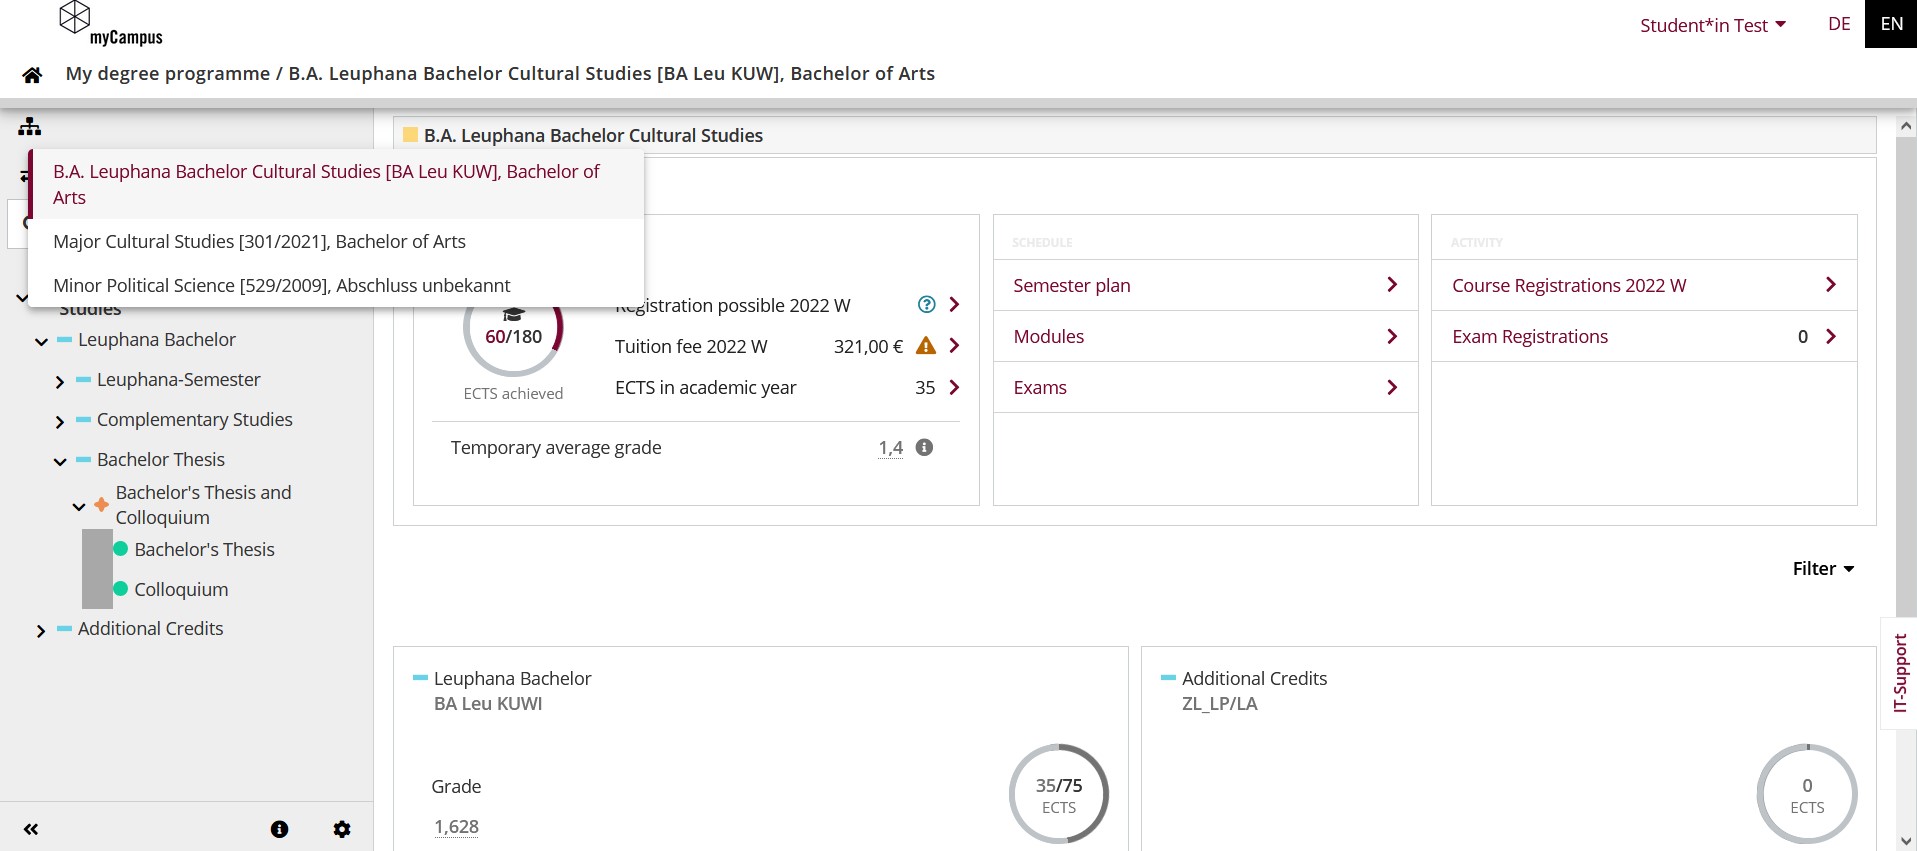Click blue dash icon before Additional Credits card
This screenshot has width=1917, height=851.
(x=1168, y=678)
